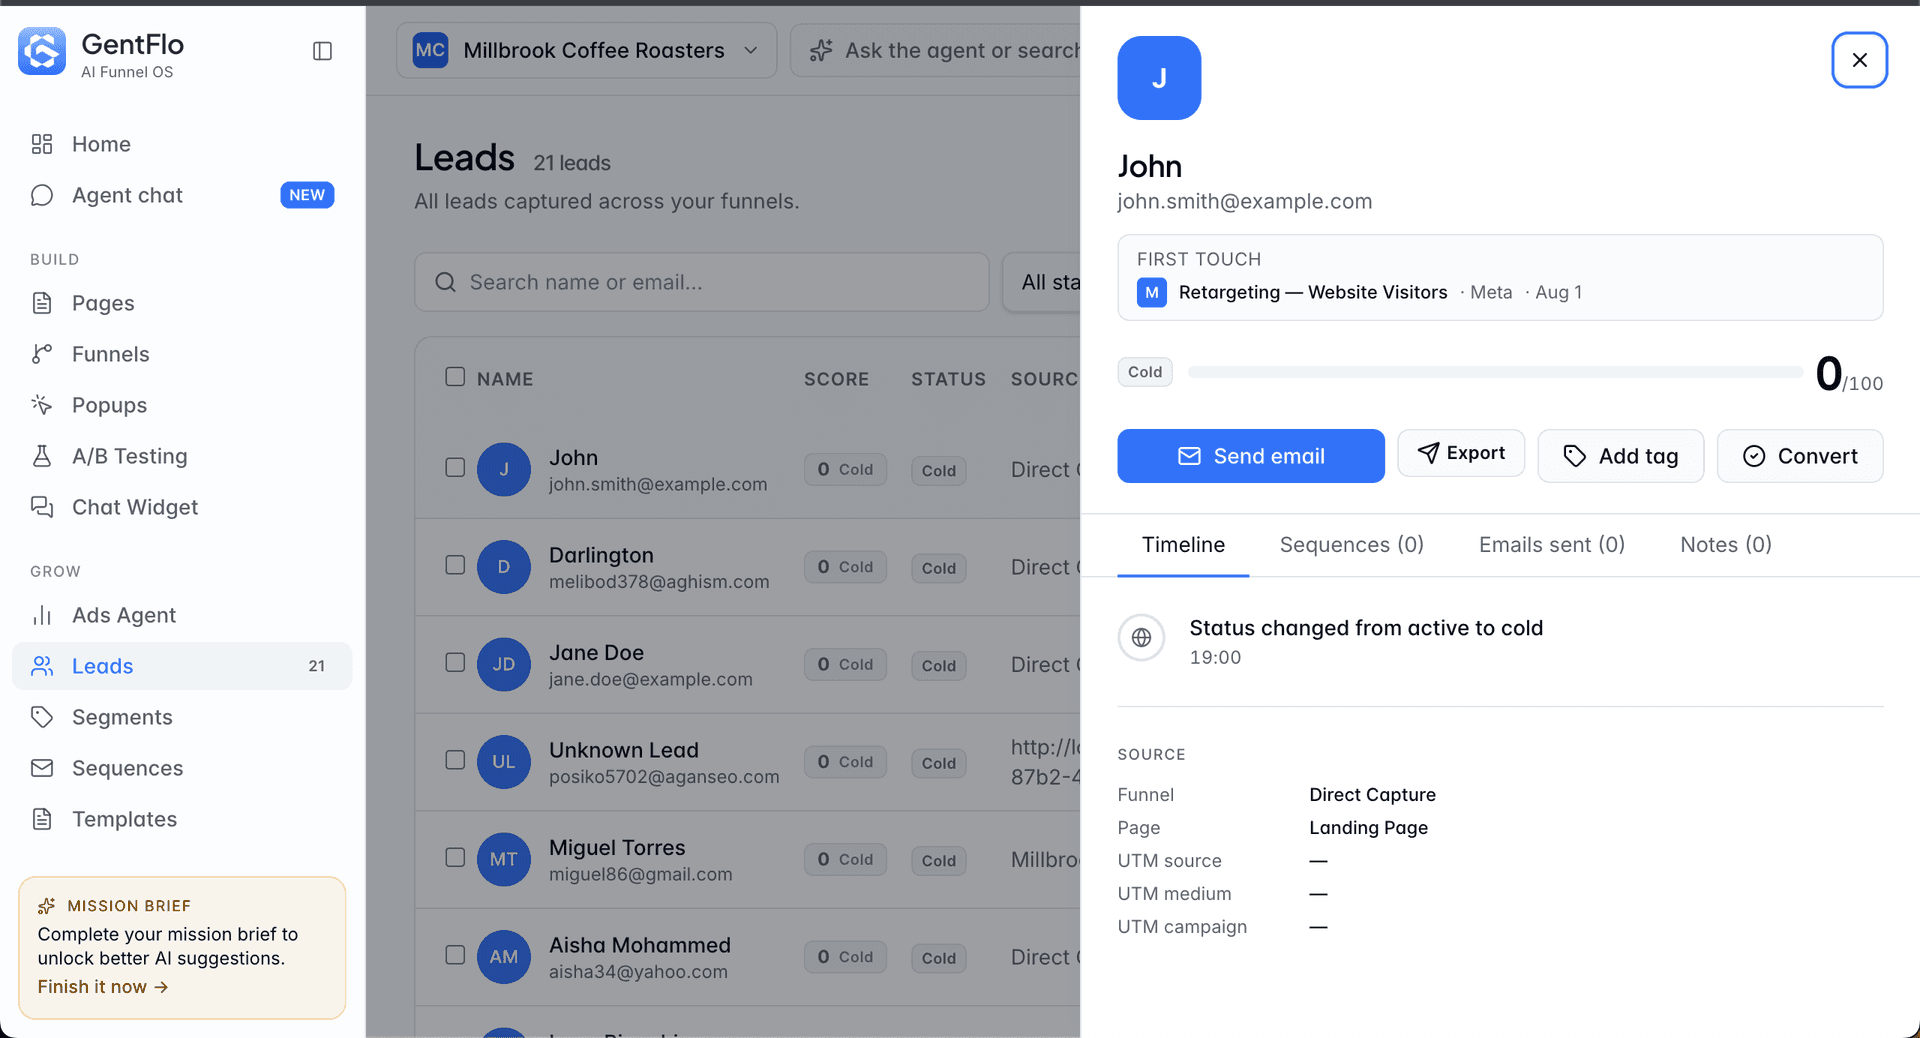The width and height of the screenshot is (1920, 1038).
Task: Open the All statuses filter dropdown
Action: point(1041,282)
